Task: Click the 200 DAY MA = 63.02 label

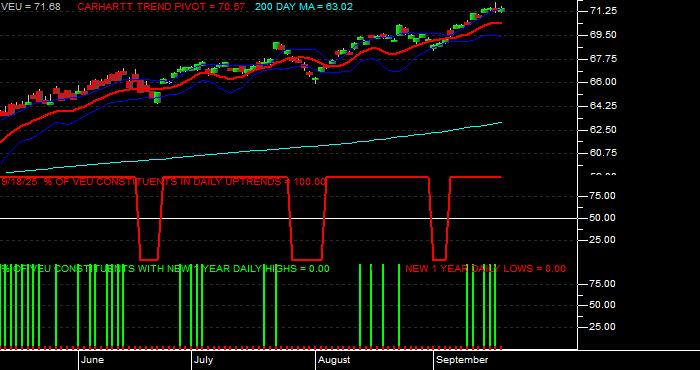Action: click(x=304, y=7)
